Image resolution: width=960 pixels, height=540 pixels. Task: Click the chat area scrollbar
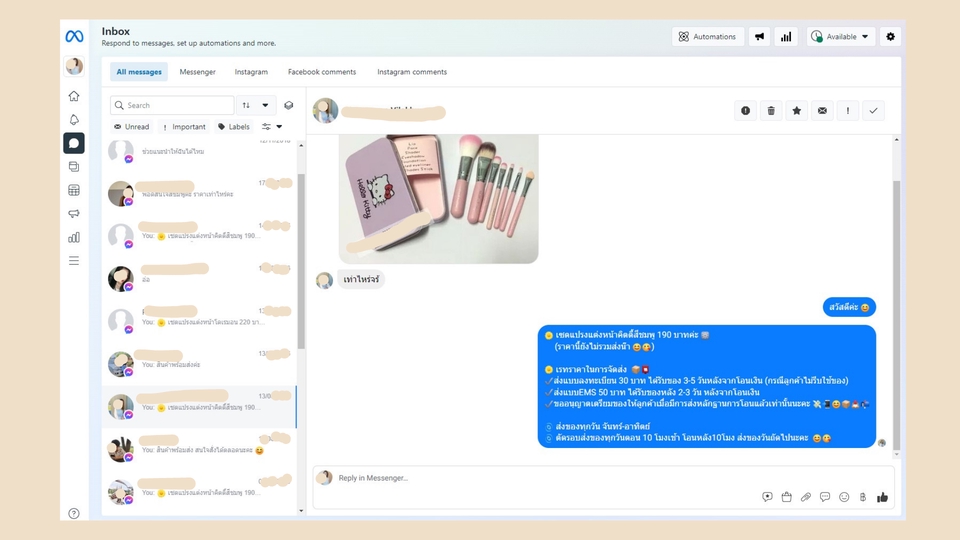click(x=896, y=315)
